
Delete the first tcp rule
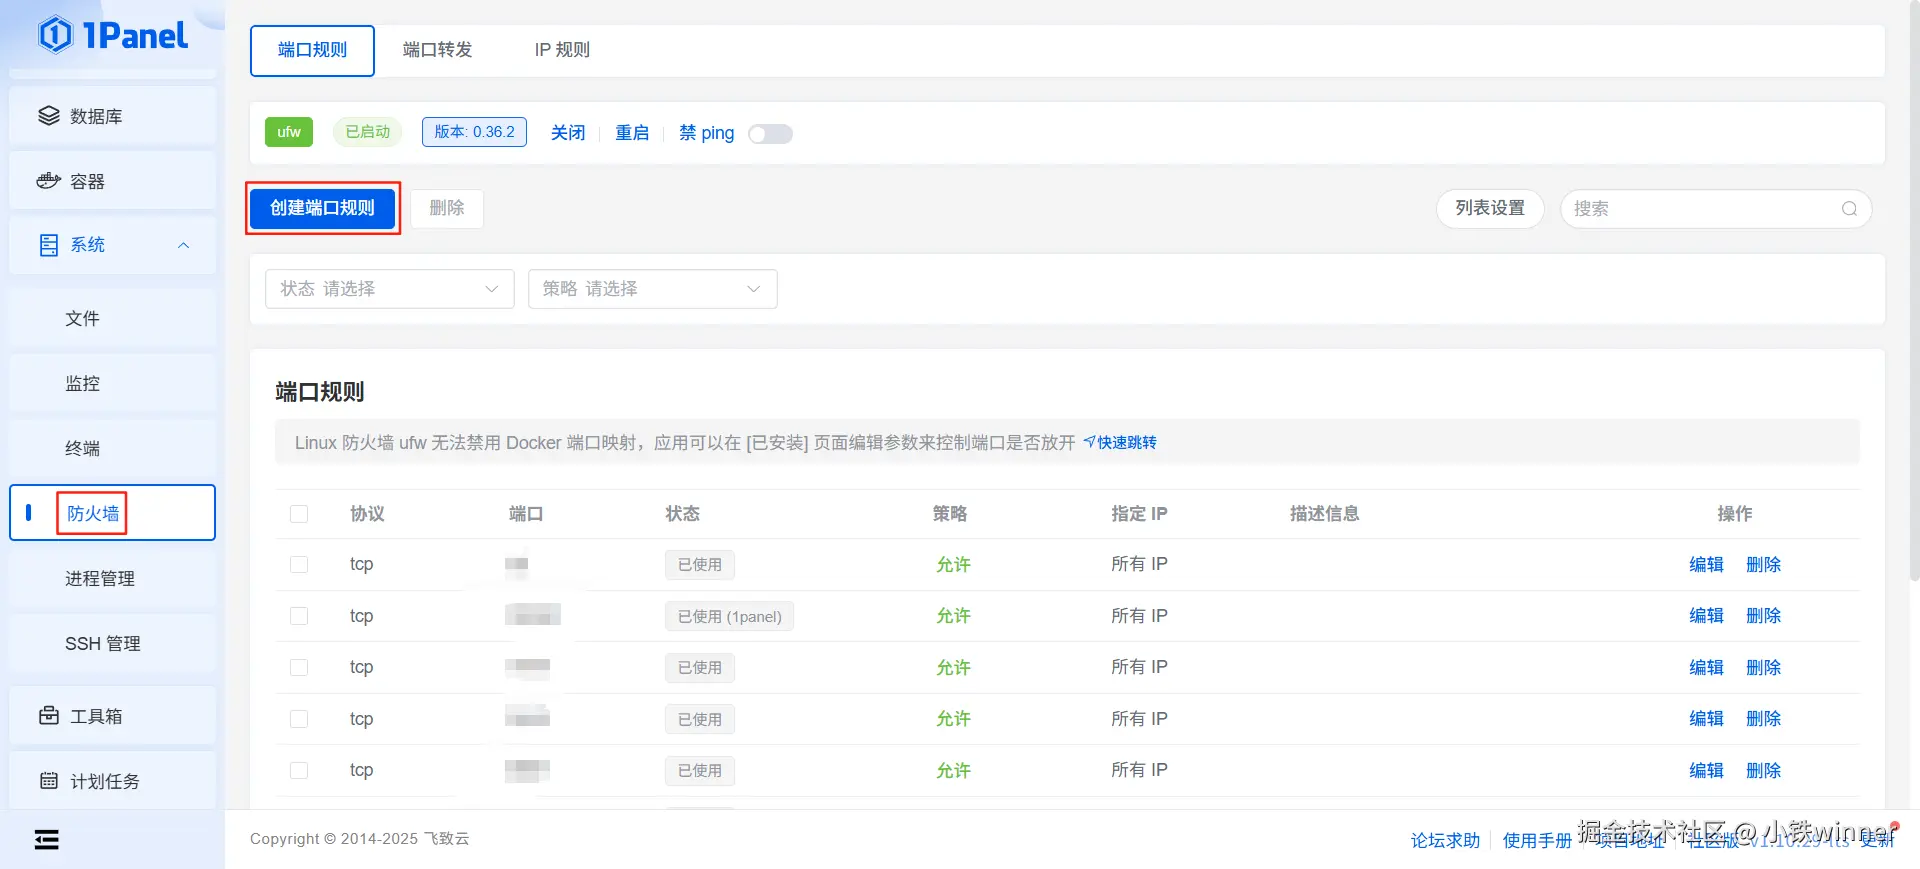tap(1764, 565)
